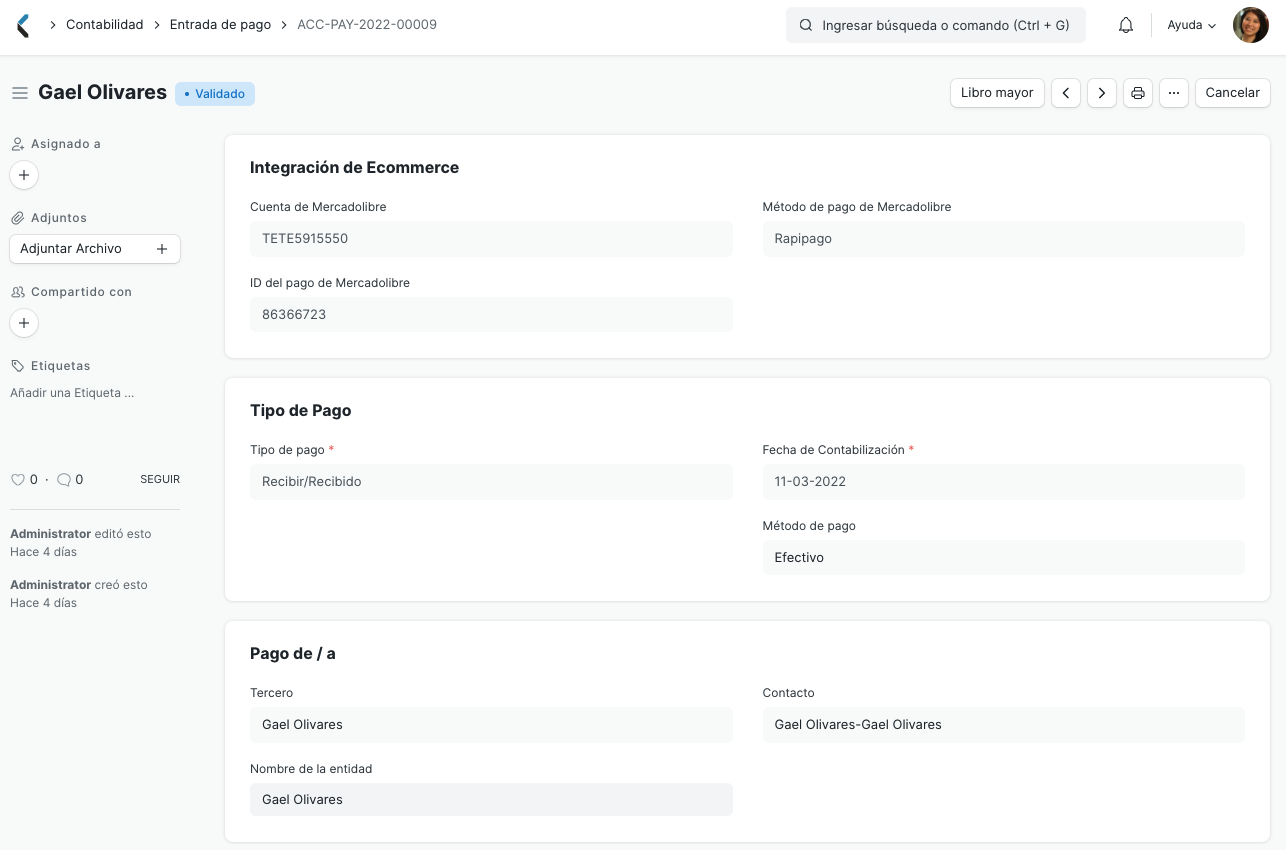Image resolution: width=1286 pixels, height=850 pixels.
Task: Open the contact Gael Olivares-Gael Olivares
Action: pos(858,725)
